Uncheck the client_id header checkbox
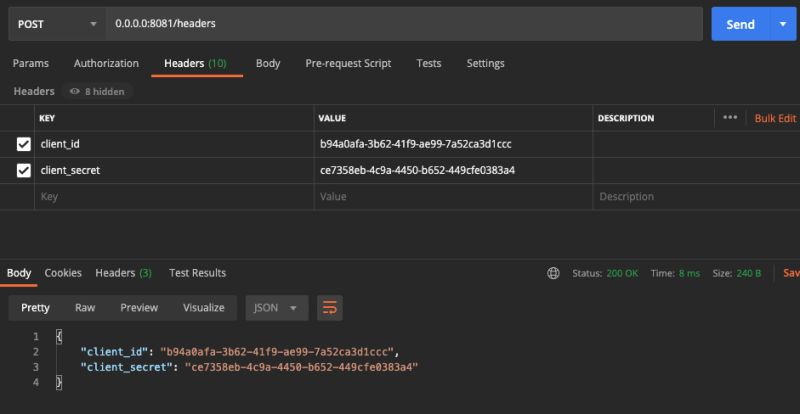 (x=23, y=144)
